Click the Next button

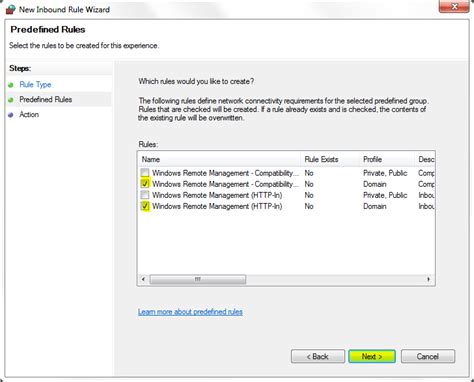click(372, 356)
